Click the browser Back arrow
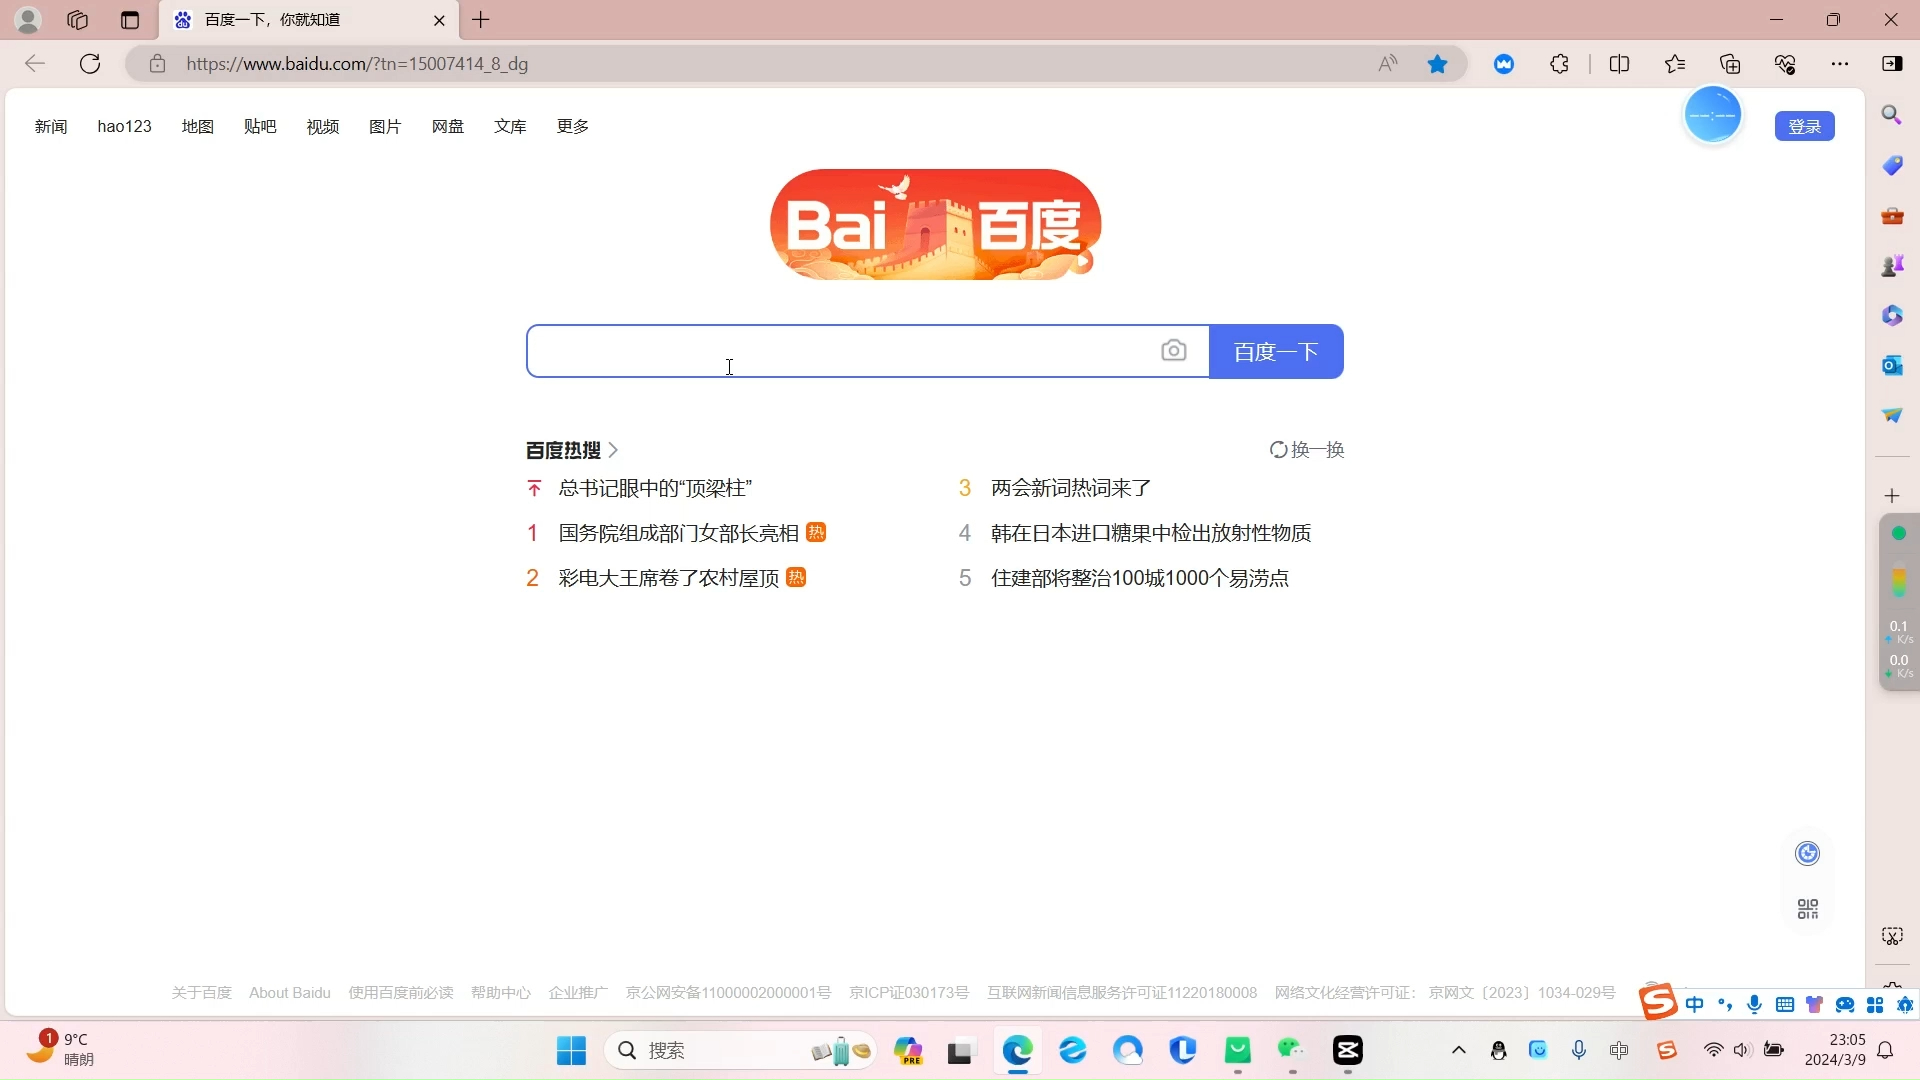 click(x=35, y=64)
